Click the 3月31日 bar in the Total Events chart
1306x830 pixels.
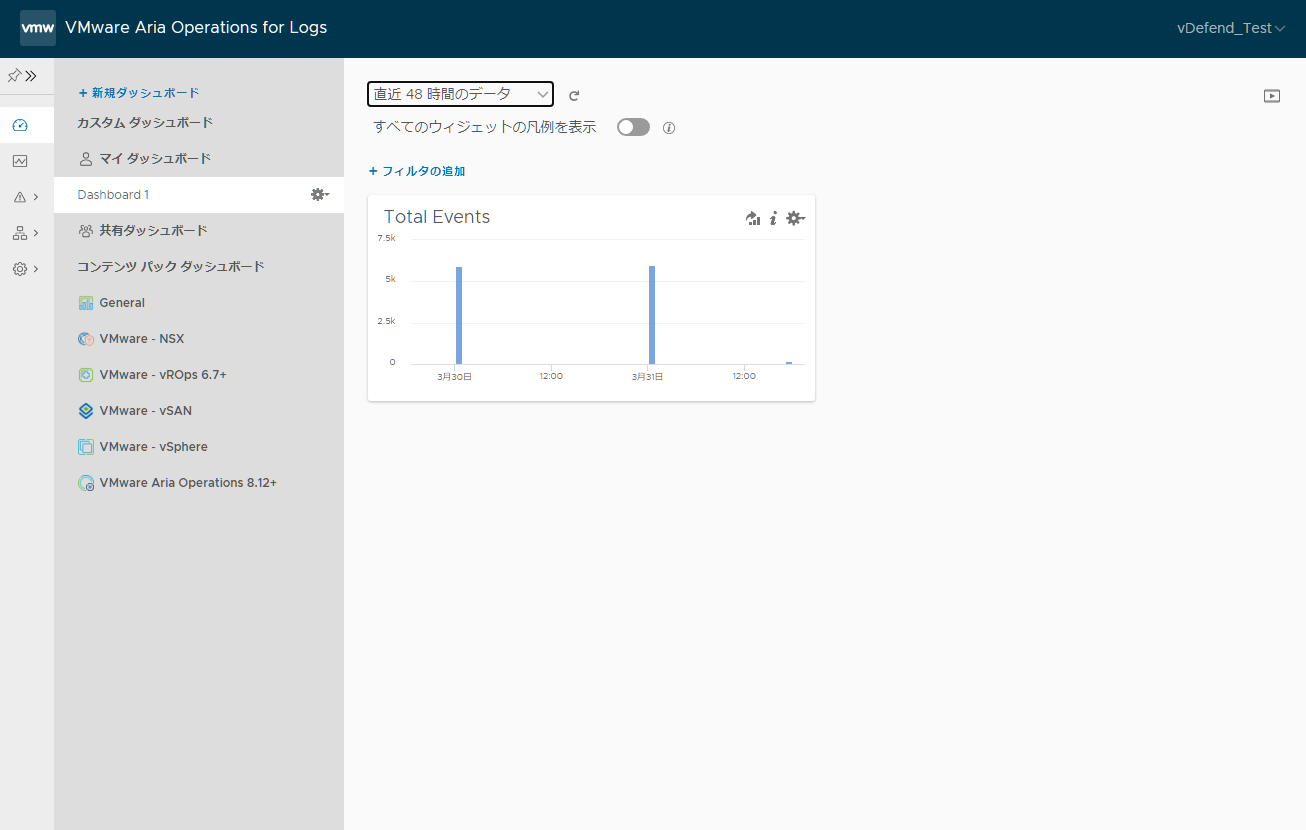pos(652,315)
